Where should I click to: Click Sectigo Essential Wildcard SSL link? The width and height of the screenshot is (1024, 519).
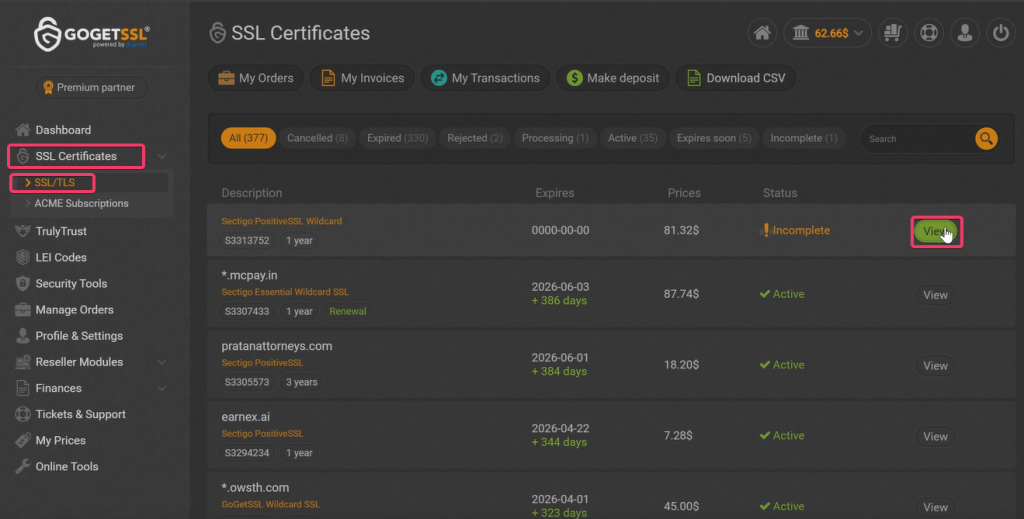coord(285,292)
